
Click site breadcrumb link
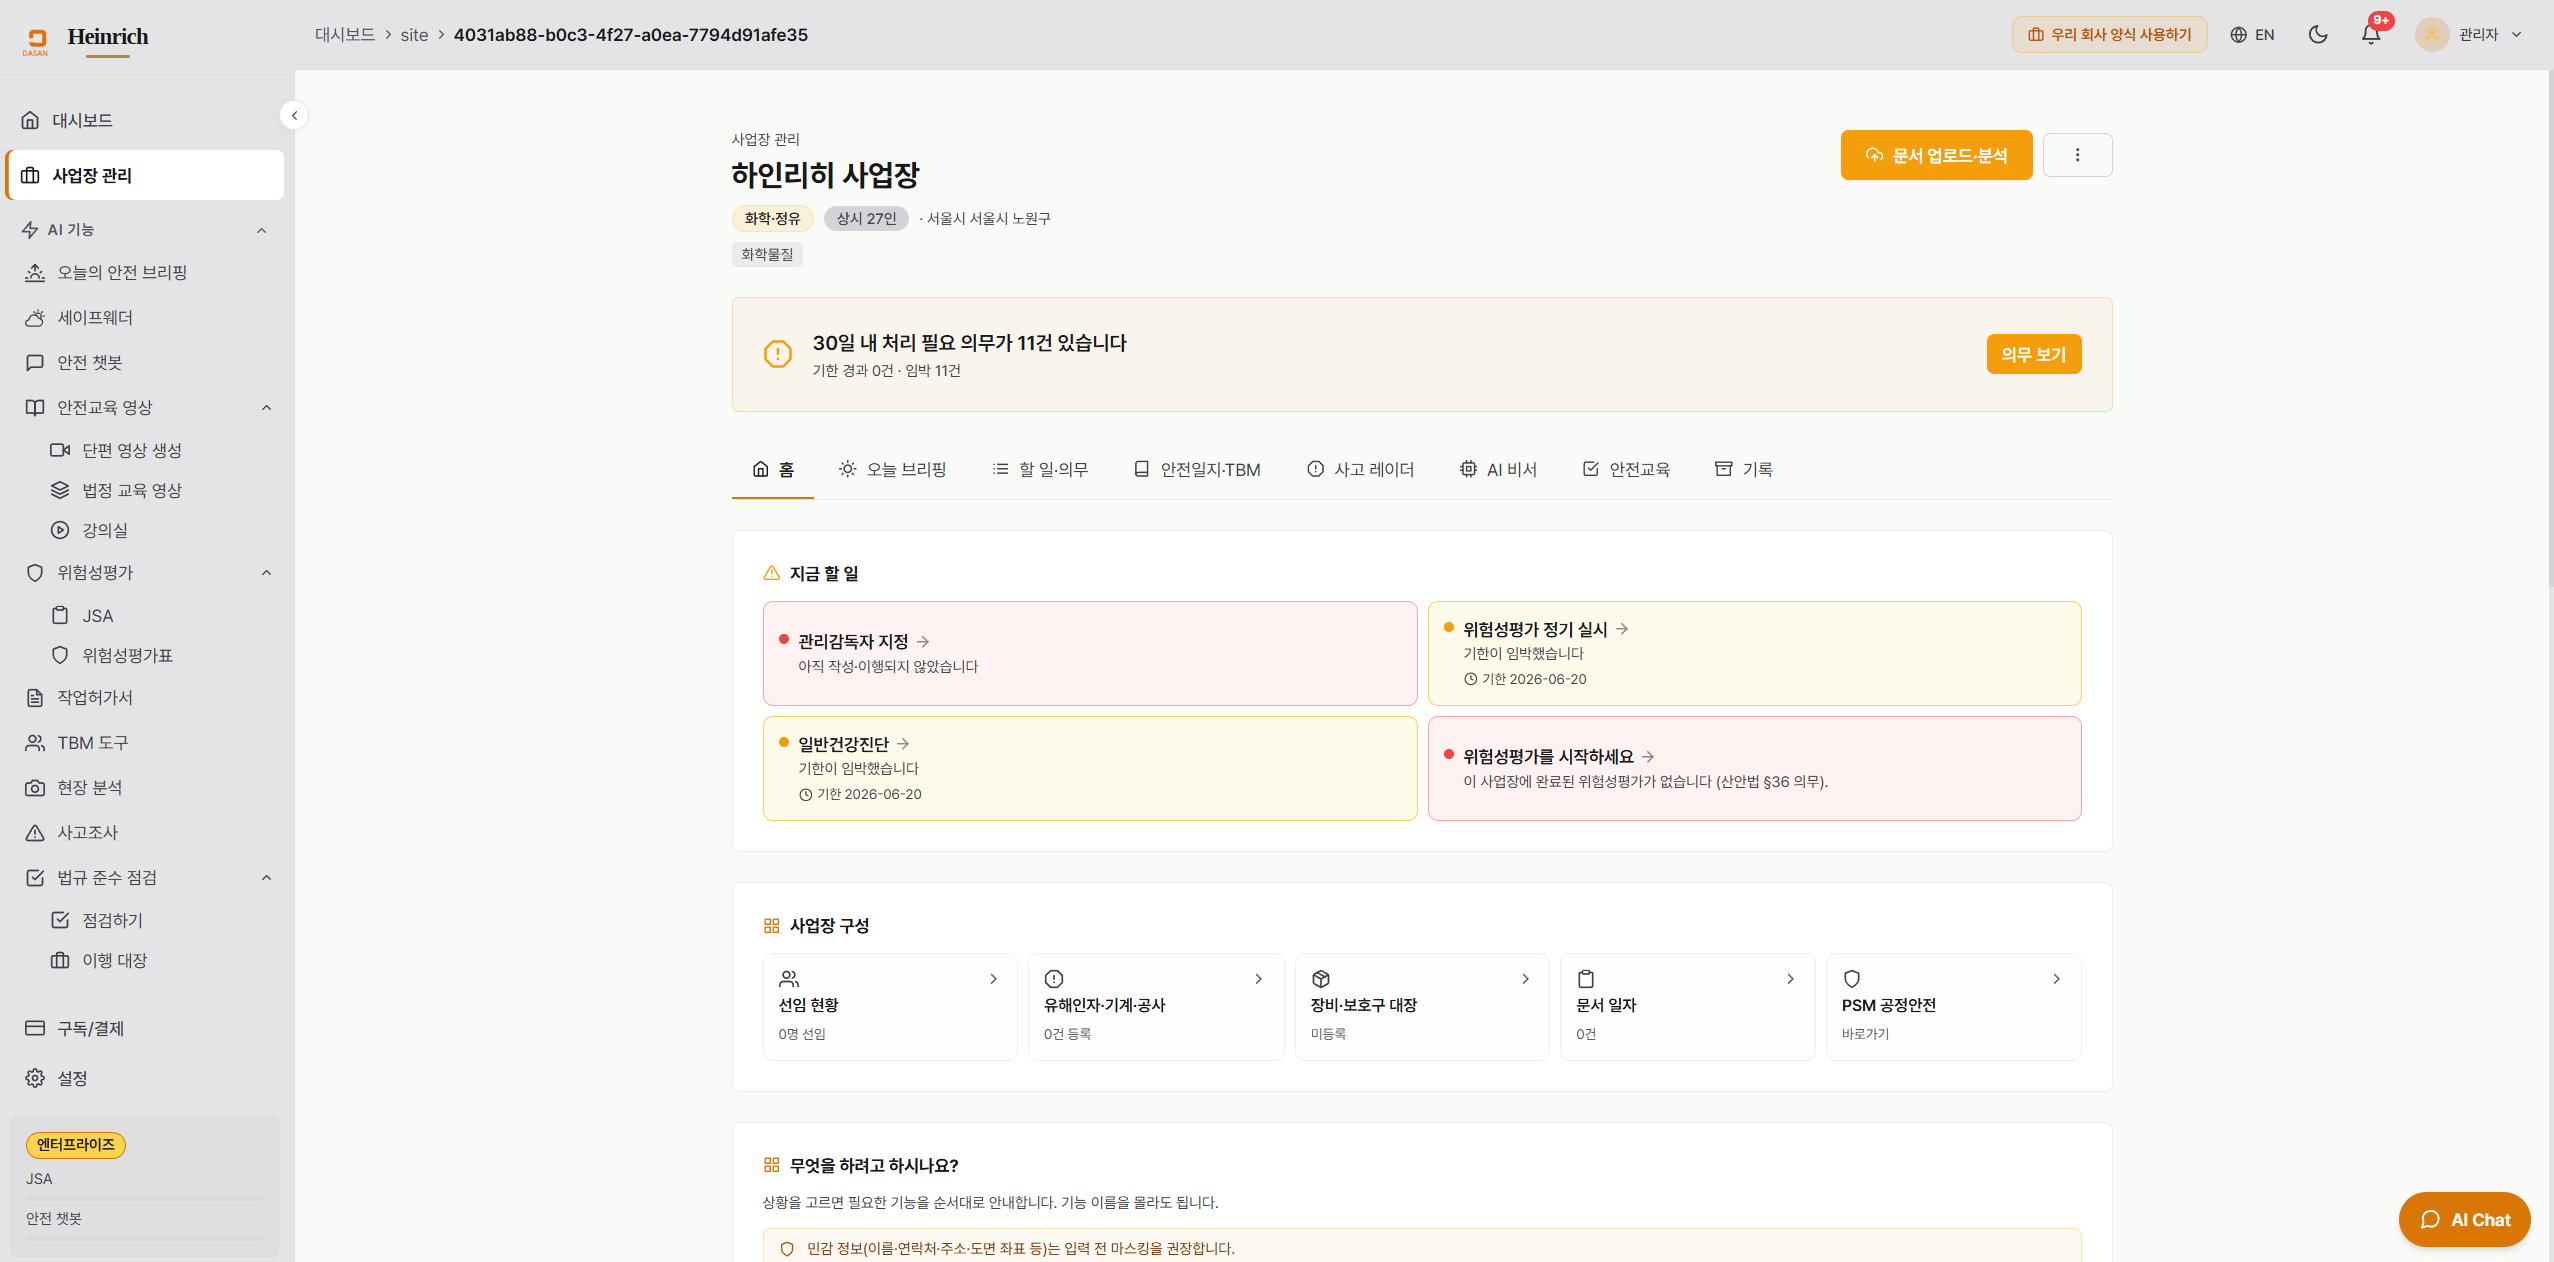pos(414,35)
